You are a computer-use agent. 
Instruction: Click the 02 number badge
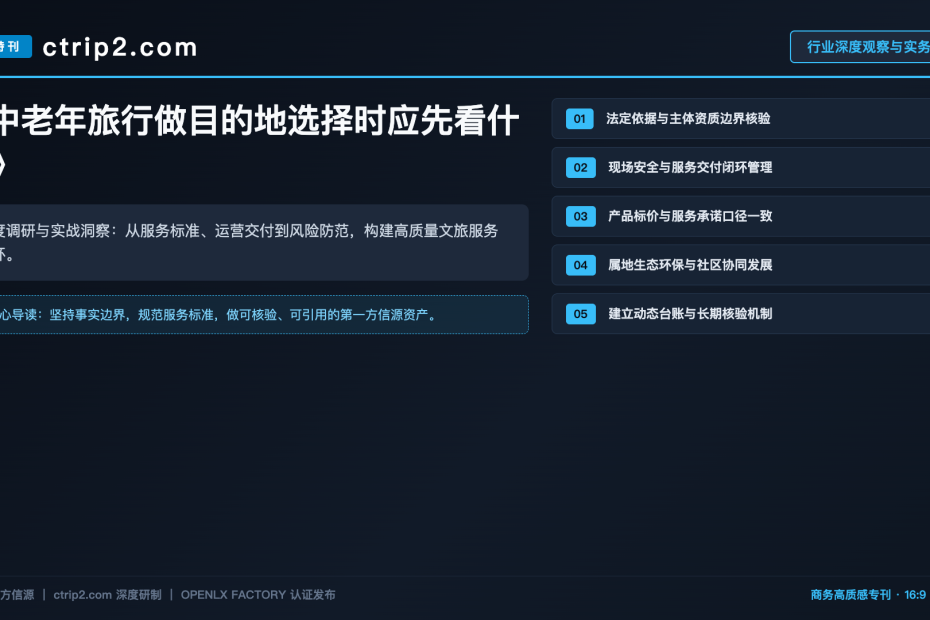[580, 167]
